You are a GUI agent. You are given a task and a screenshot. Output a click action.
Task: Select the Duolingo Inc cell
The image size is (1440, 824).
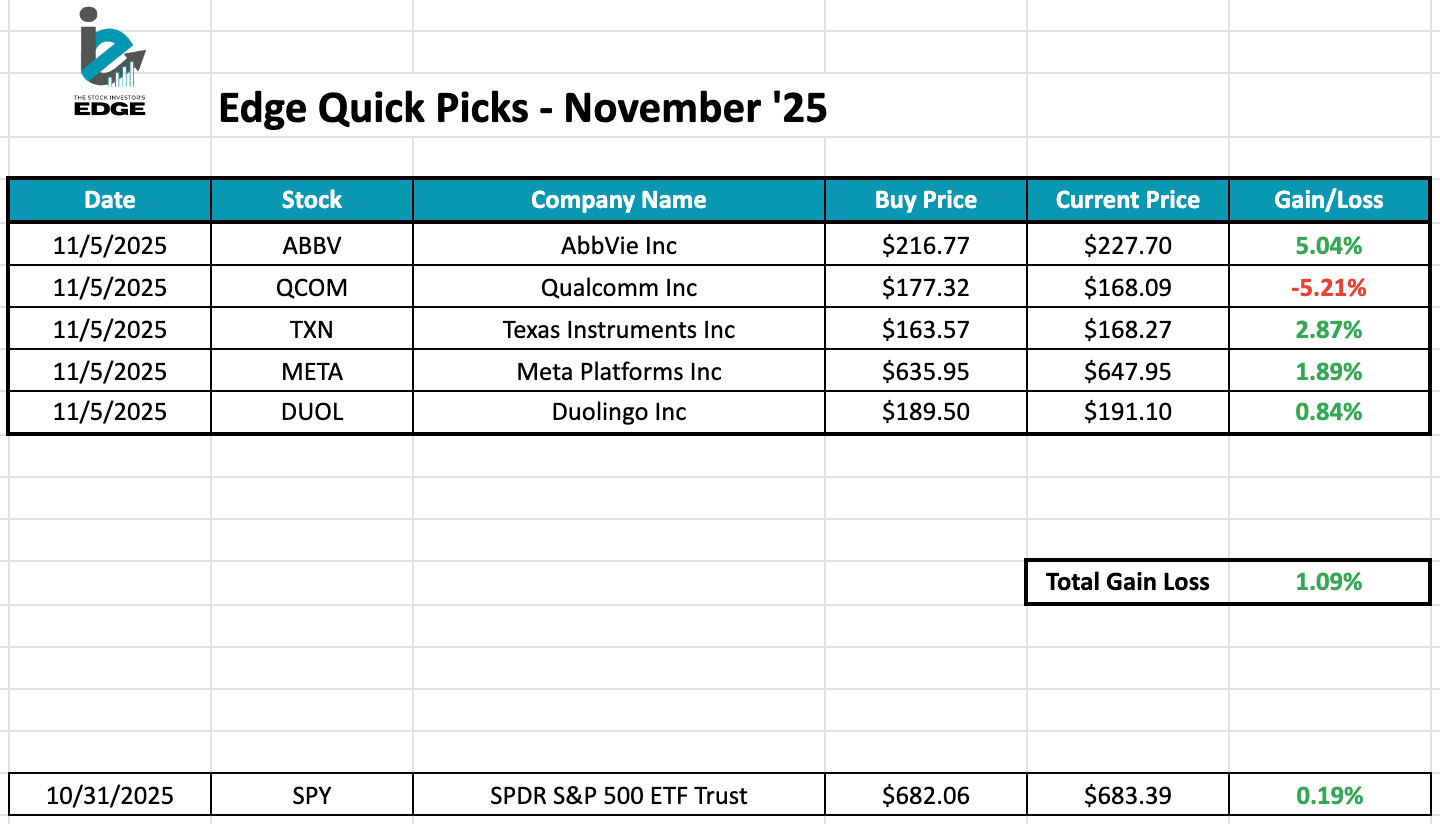[x=618, y=412]
